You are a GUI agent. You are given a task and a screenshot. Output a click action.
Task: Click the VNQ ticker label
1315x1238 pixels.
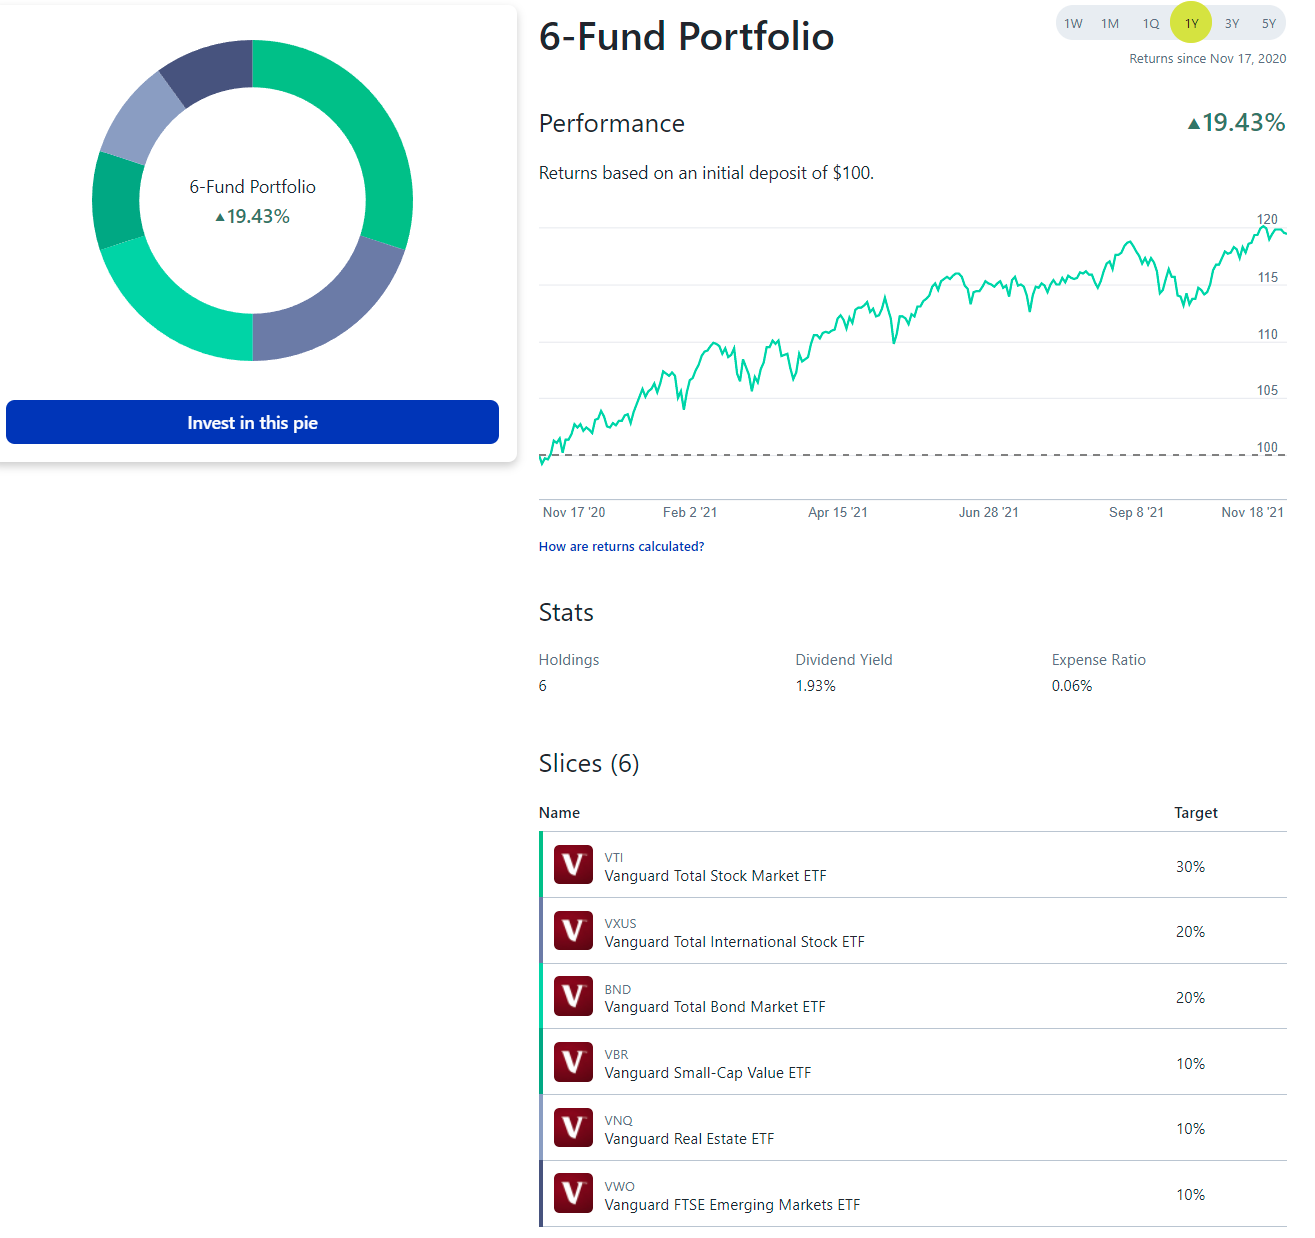[x=619, y=1120]
